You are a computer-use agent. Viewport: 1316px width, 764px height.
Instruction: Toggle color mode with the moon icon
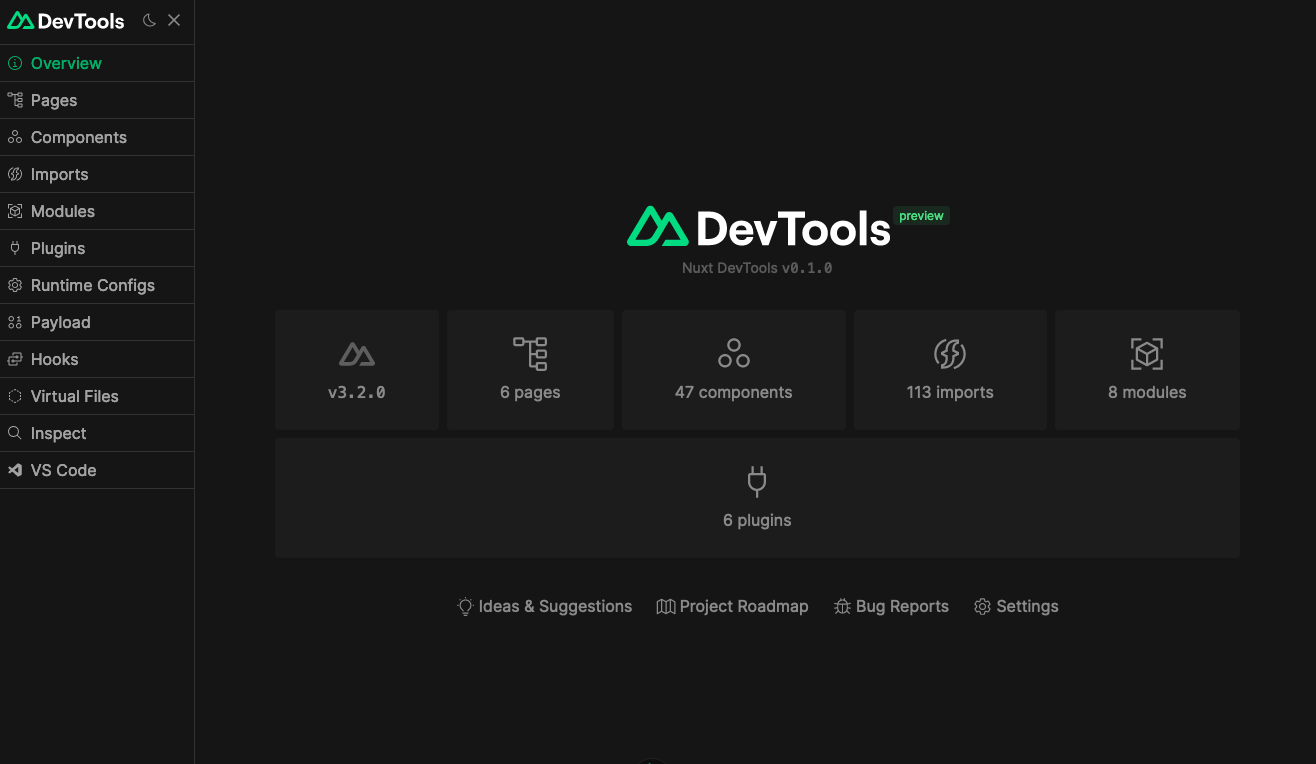coord(148,20)
